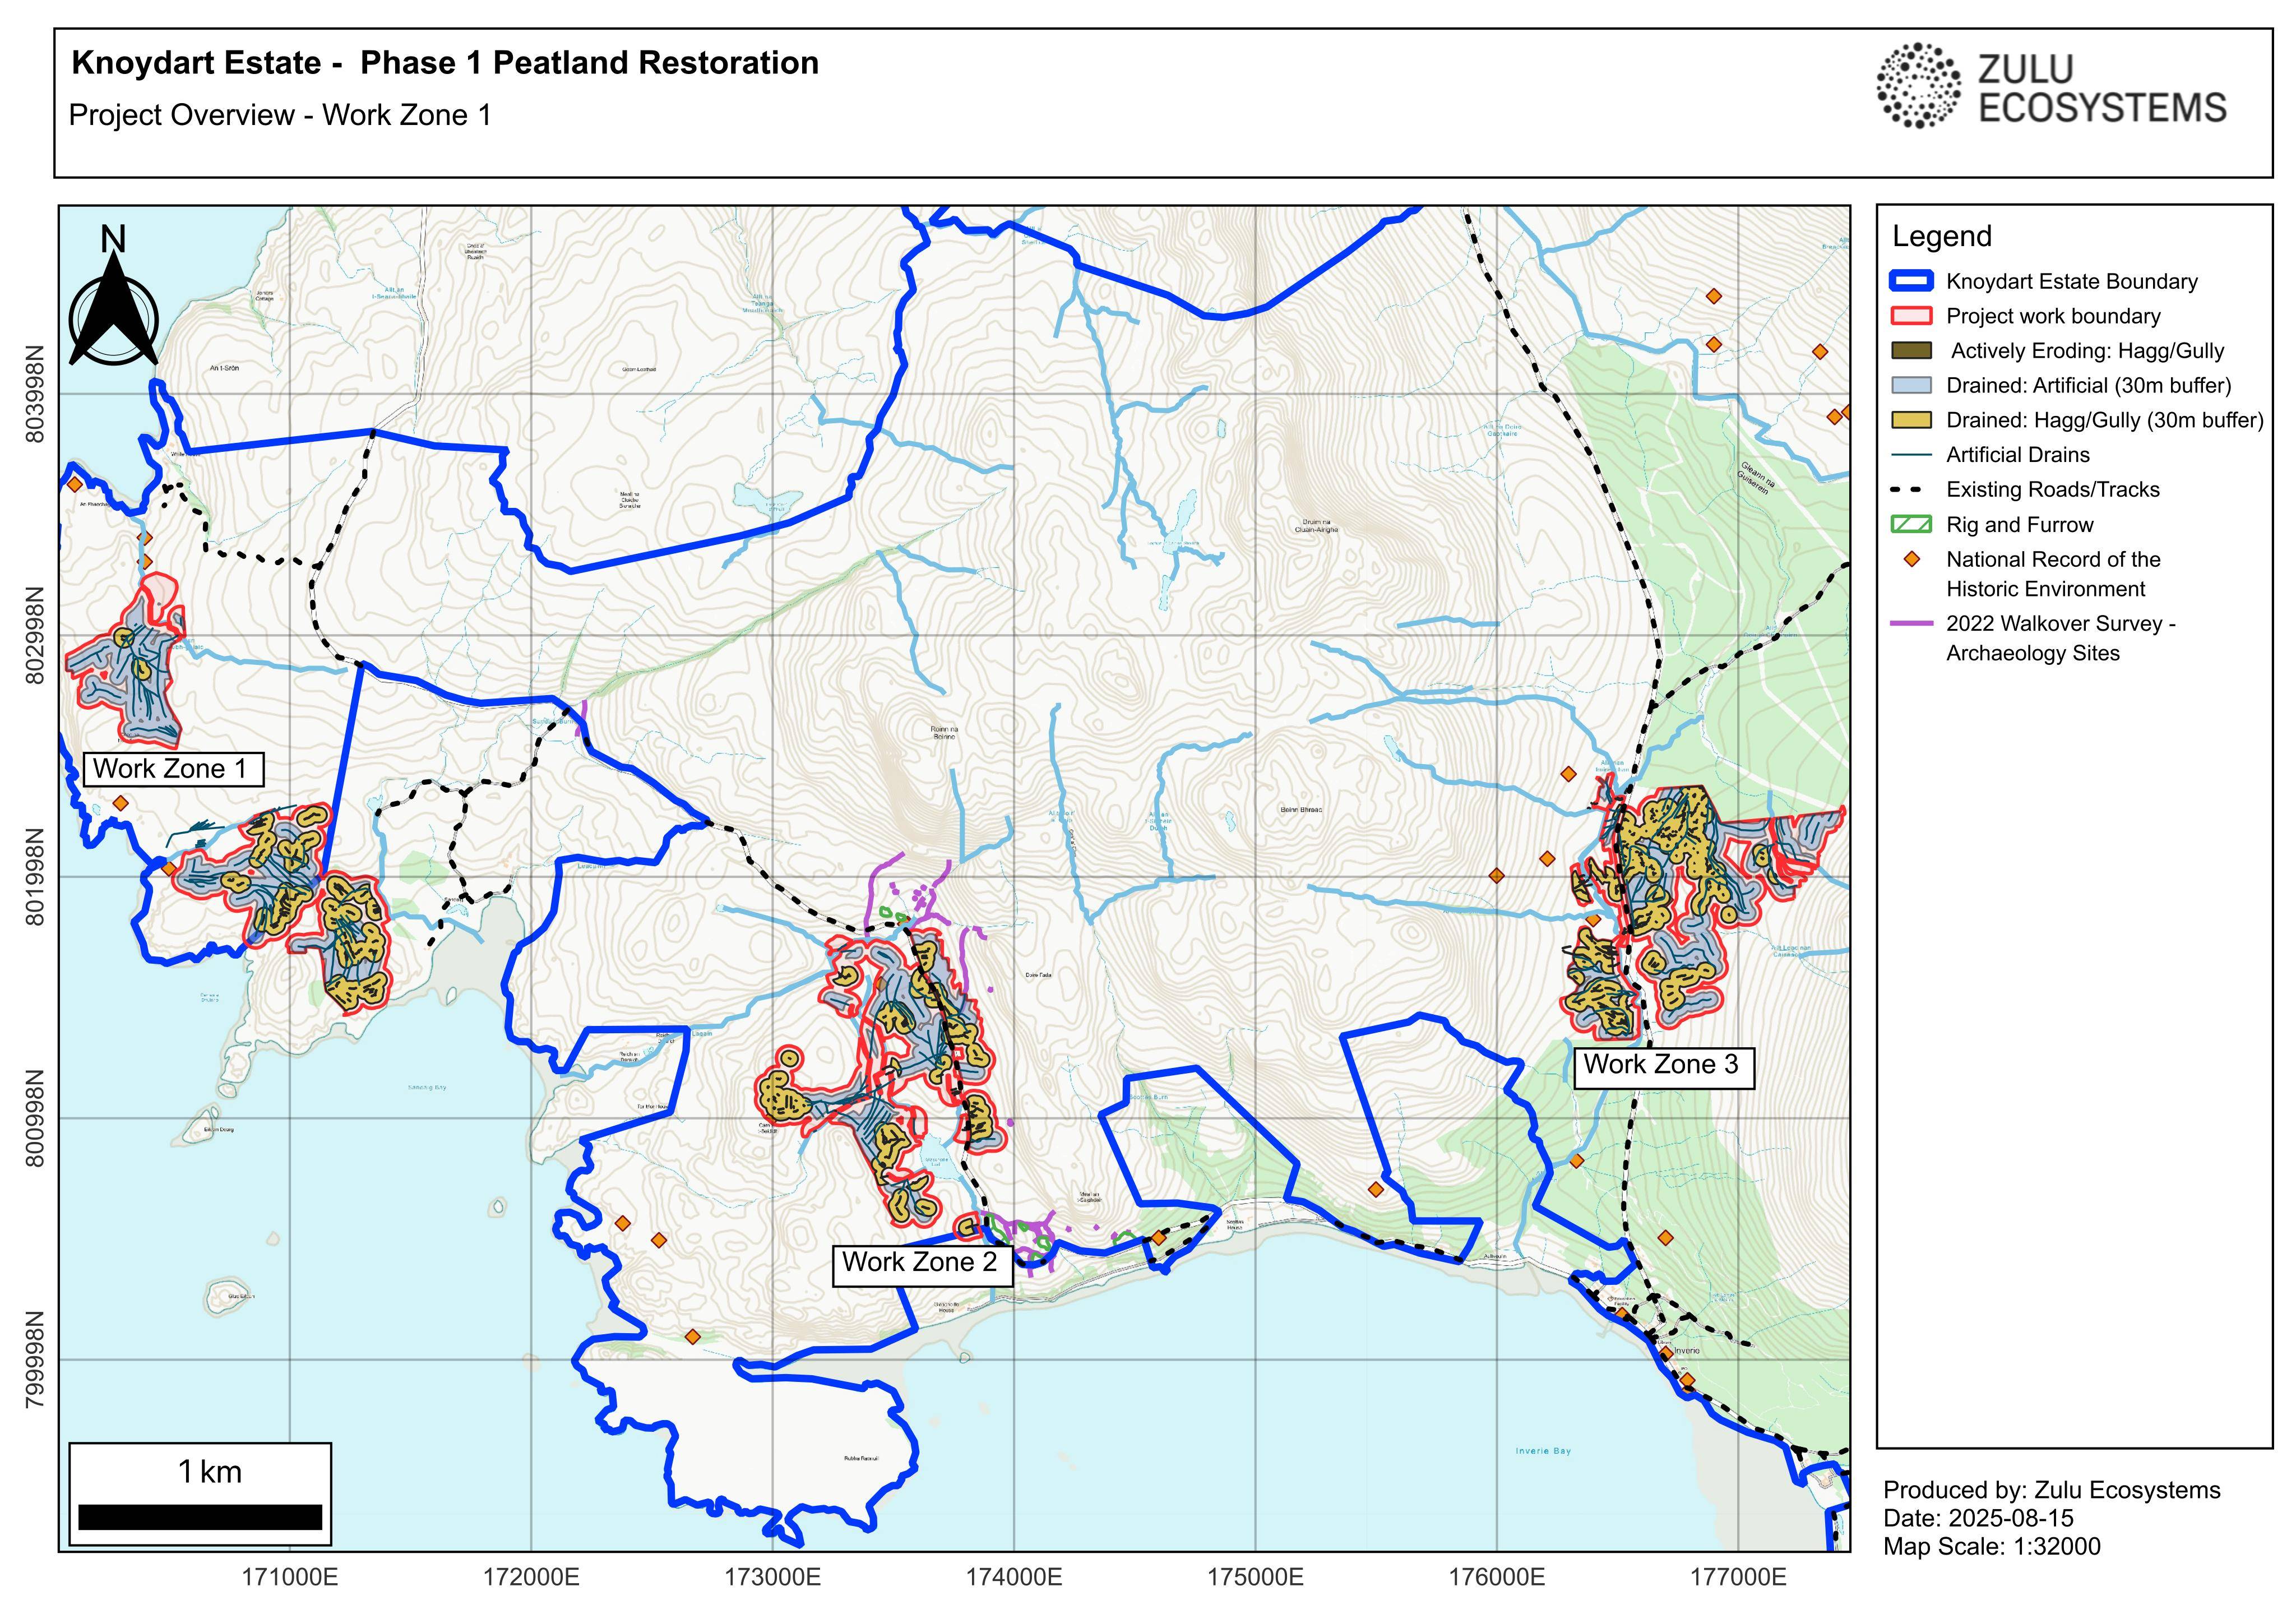The image size is (2296, 1623).
Task: Click the Date: 2025-08-15 text
Action: 1978,1518
